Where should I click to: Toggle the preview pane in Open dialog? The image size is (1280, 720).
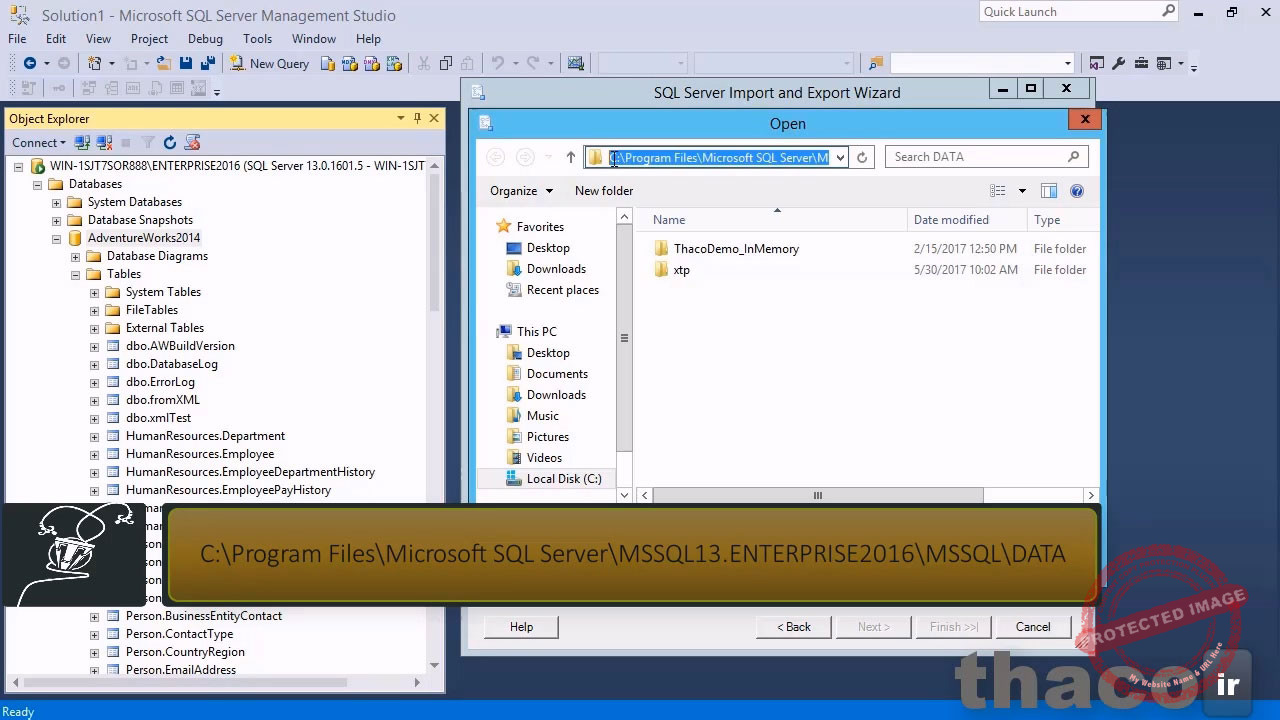click(x=1049, y=191)
